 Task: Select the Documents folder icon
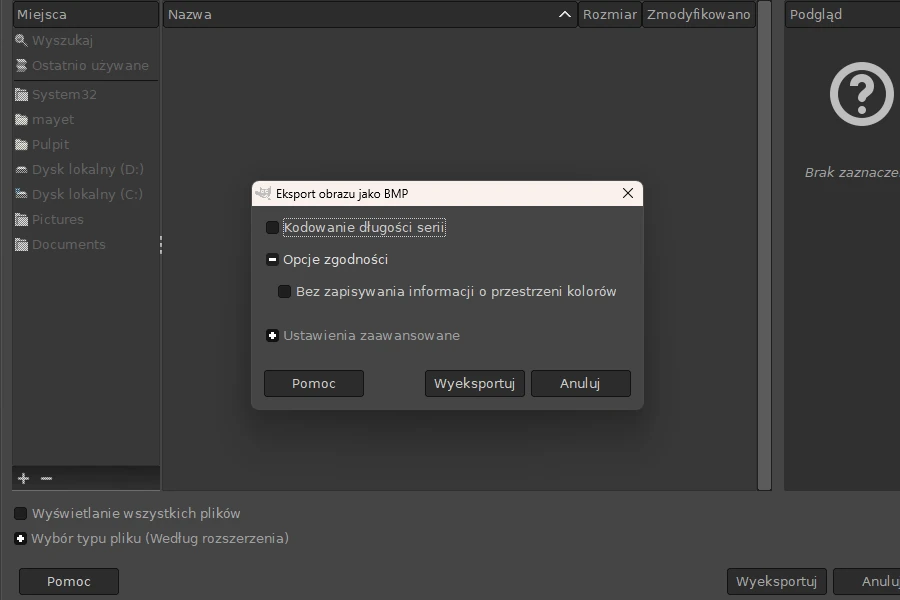(x=21, y=245)
